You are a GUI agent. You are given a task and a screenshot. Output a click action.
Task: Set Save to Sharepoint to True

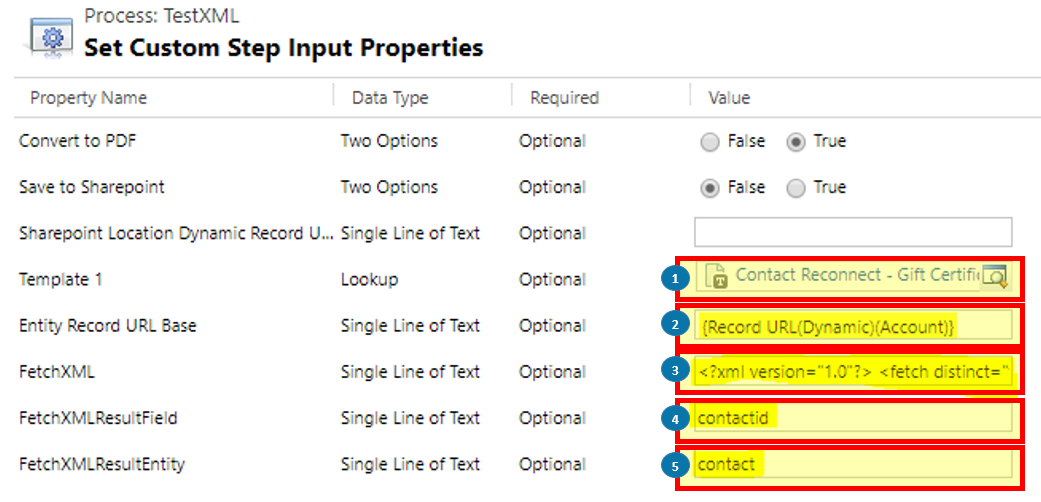tap(797, 188)
